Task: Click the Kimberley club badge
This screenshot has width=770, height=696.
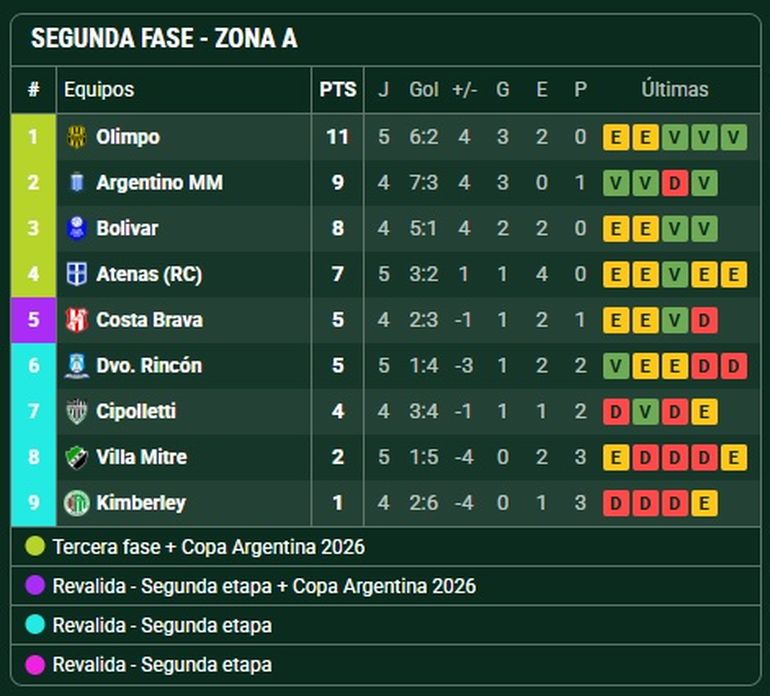Action: tap(77, 503)
